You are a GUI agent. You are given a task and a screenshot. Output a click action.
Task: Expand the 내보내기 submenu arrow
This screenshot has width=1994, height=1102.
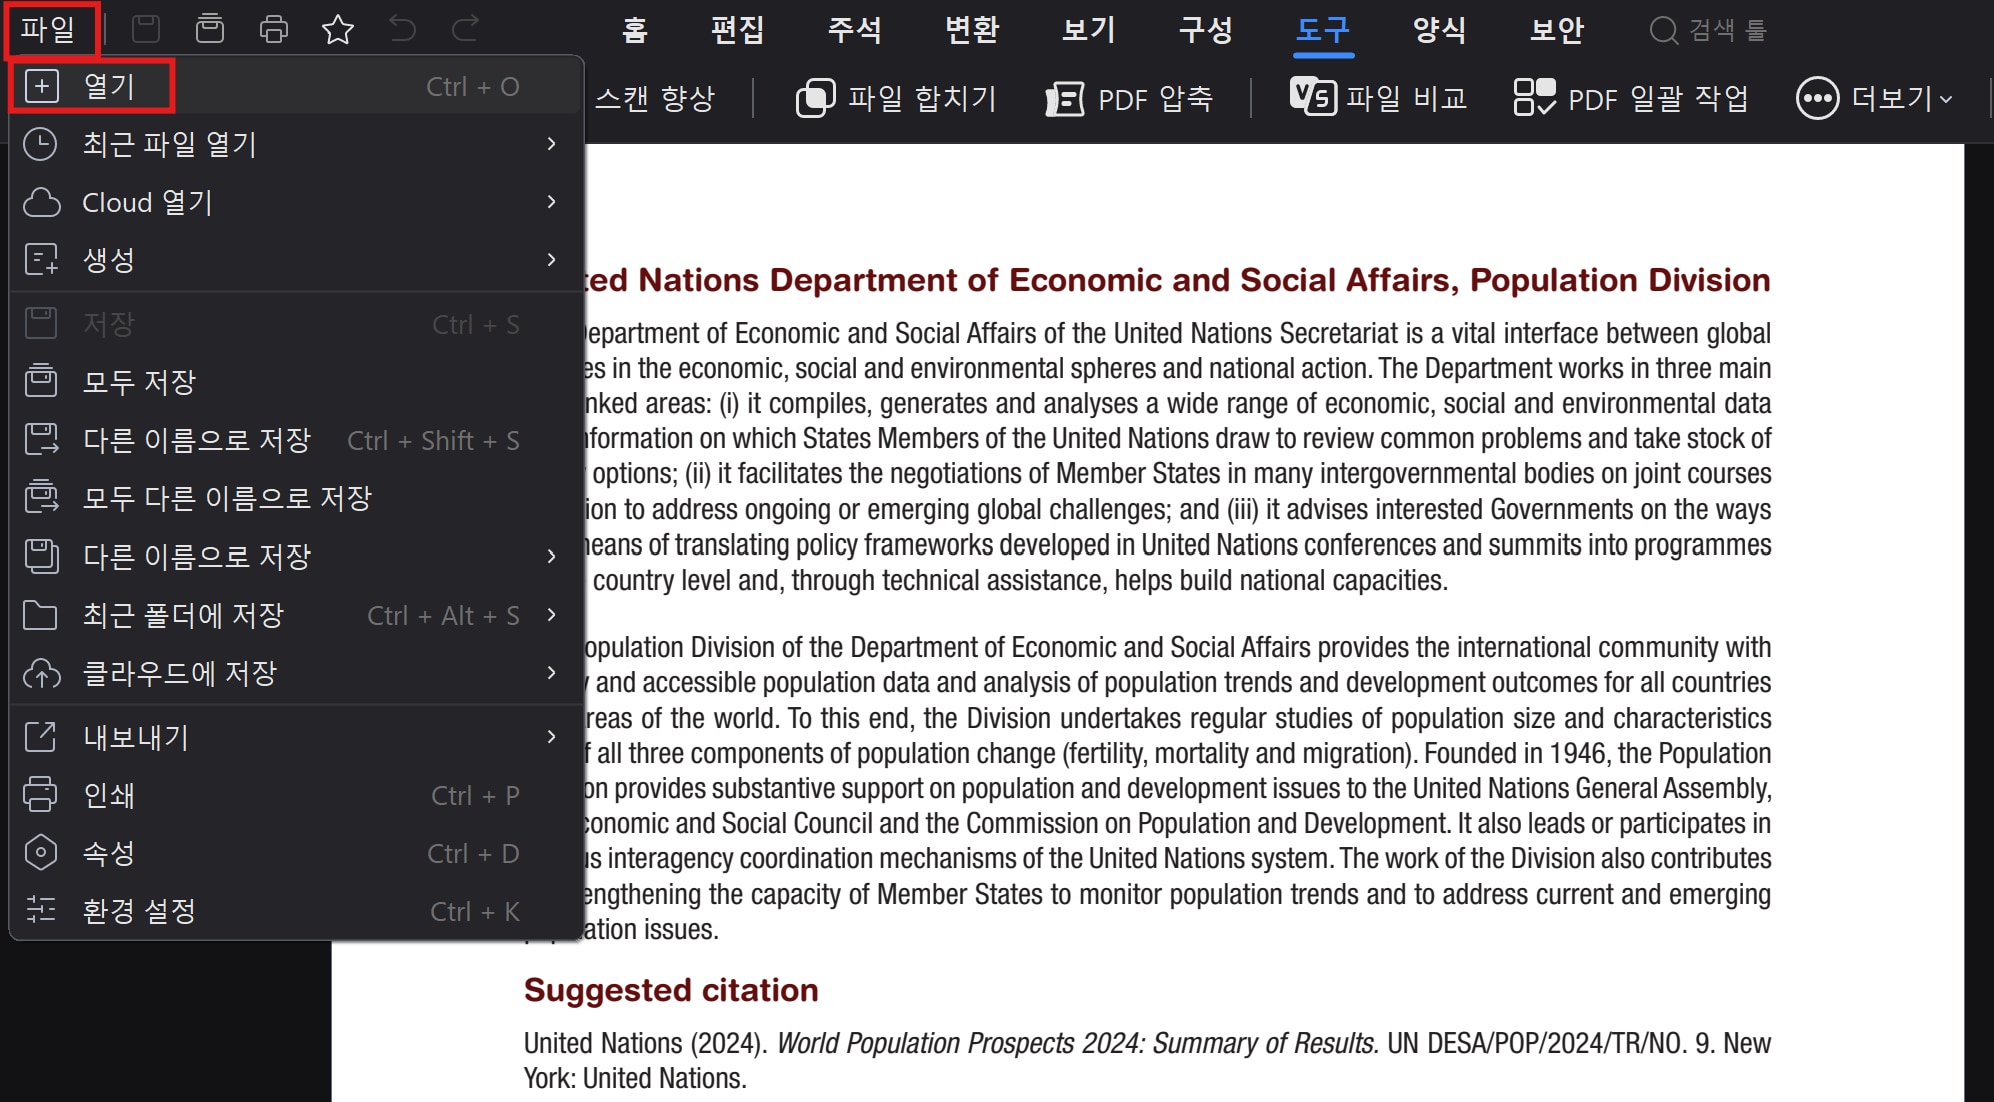pyautogui.click(x=551, y=737)
